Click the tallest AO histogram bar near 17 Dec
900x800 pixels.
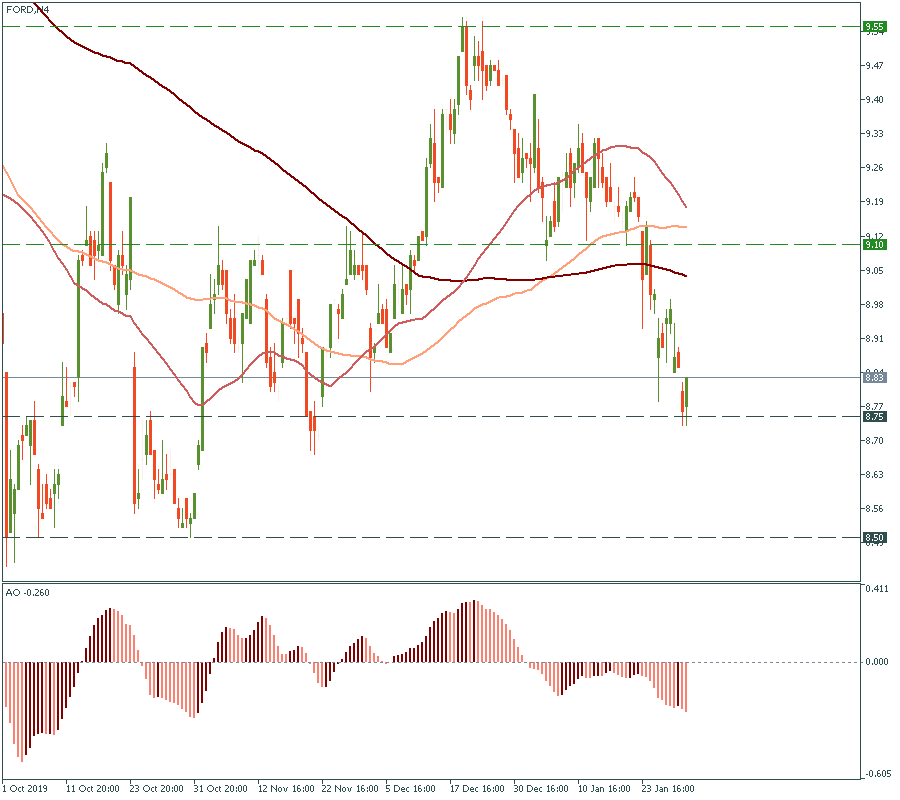pyautogui.click(x=476, y=631)
